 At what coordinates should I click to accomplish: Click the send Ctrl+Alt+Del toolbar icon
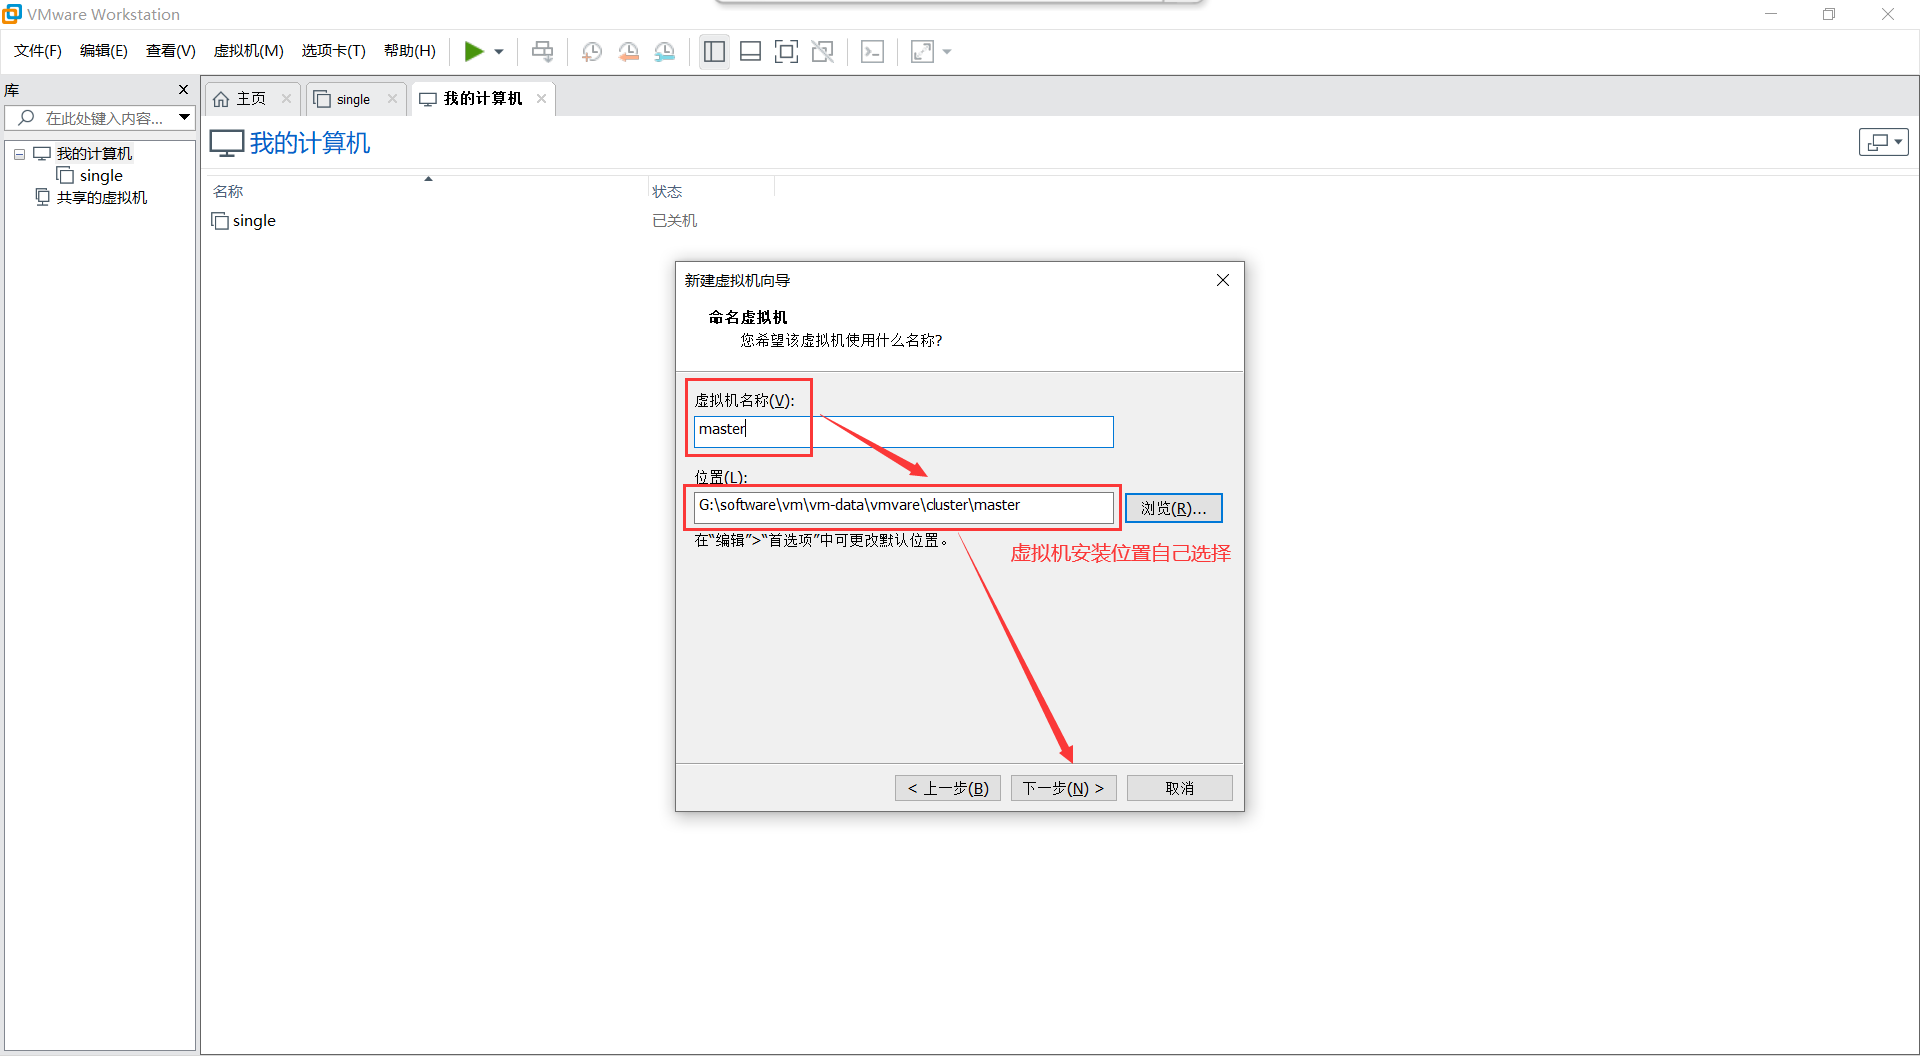(542, 52)
